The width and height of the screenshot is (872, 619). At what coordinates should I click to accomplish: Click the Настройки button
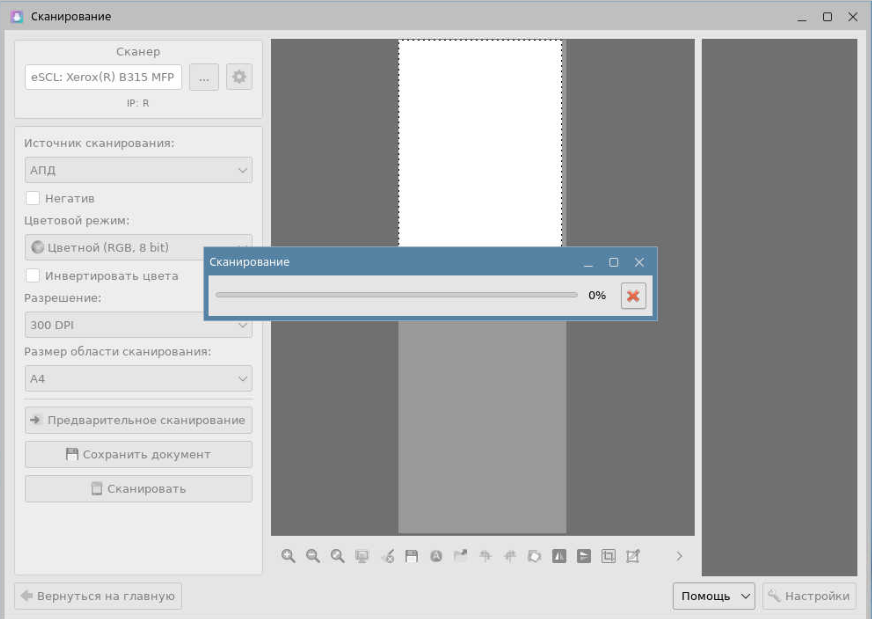(x=809, y=596)
